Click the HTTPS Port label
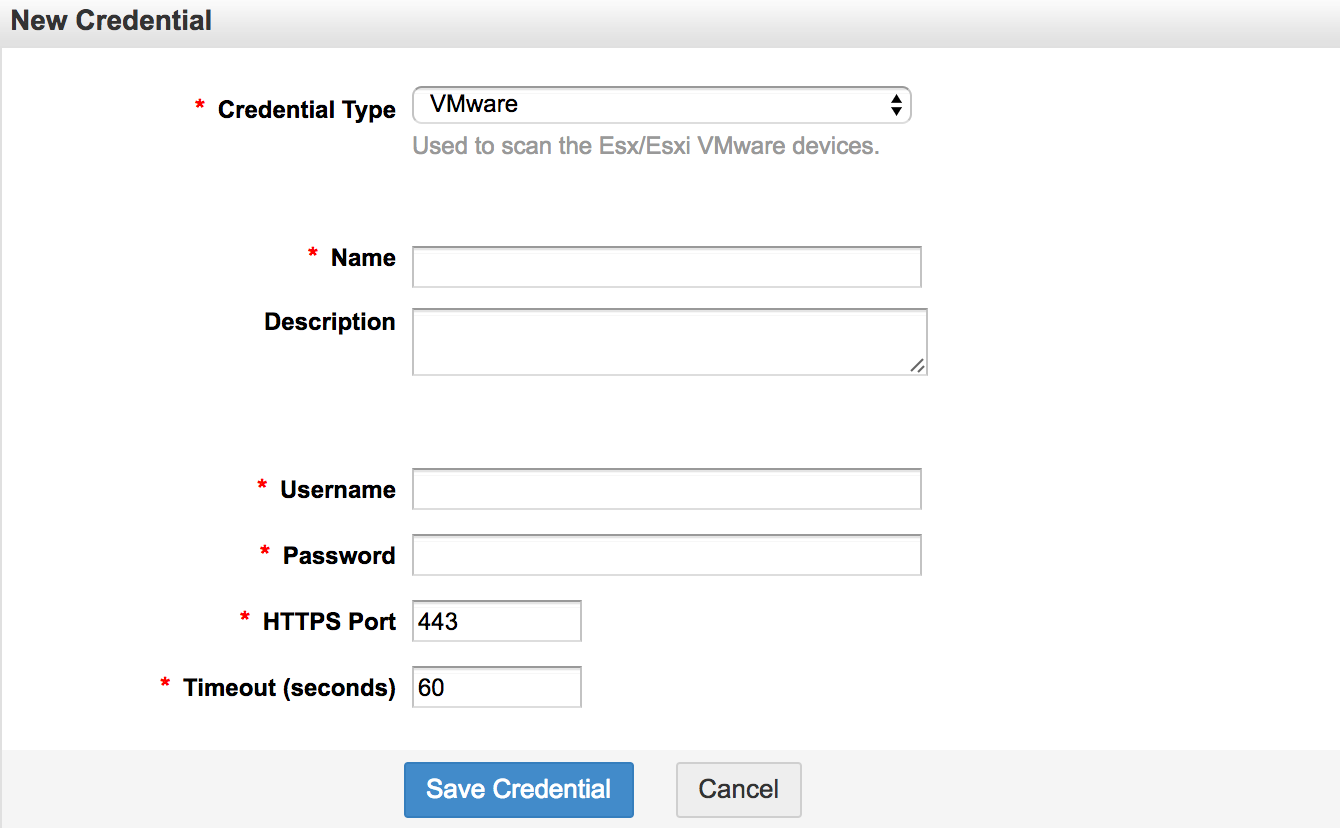 pyautogui.click(x=329, y=621)
